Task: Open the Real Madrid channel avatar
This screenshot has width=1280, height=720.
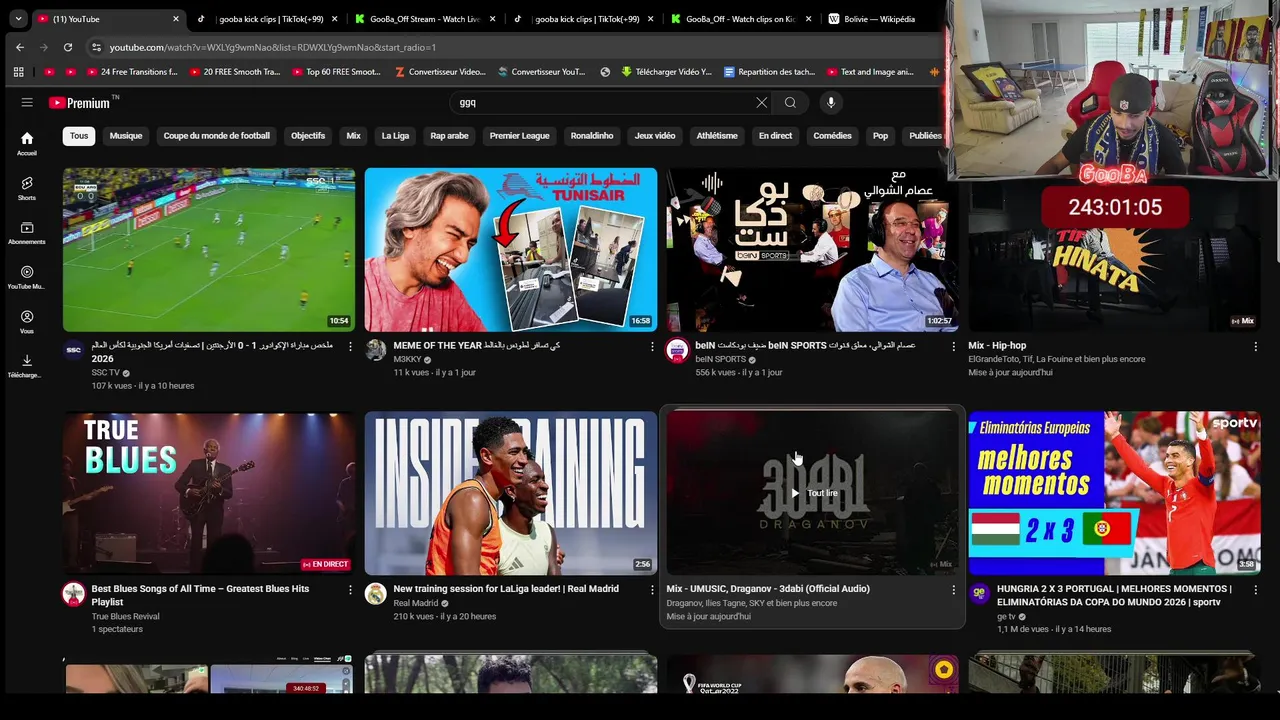Action: (x=375, y=594)
